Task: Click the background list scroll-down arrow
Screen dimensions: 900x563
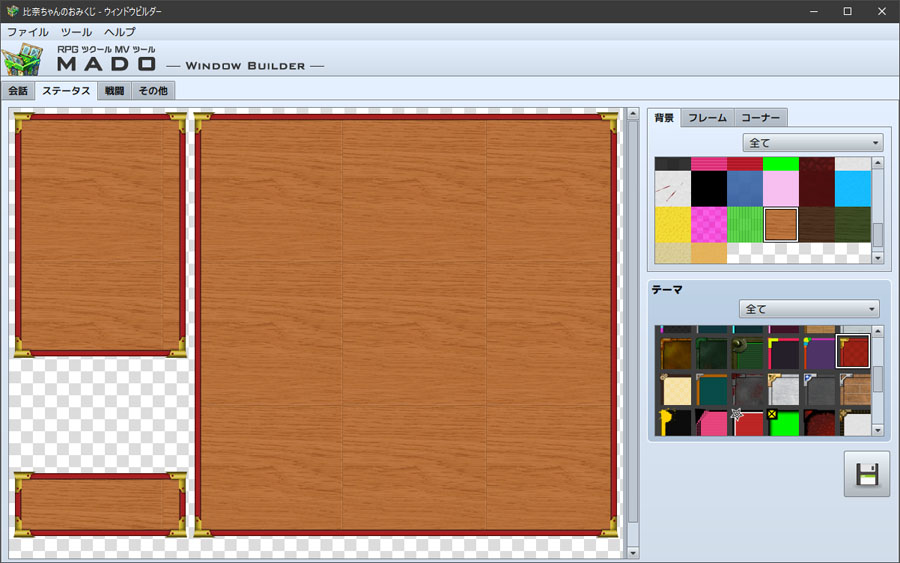Action: [x=878, y=258]
